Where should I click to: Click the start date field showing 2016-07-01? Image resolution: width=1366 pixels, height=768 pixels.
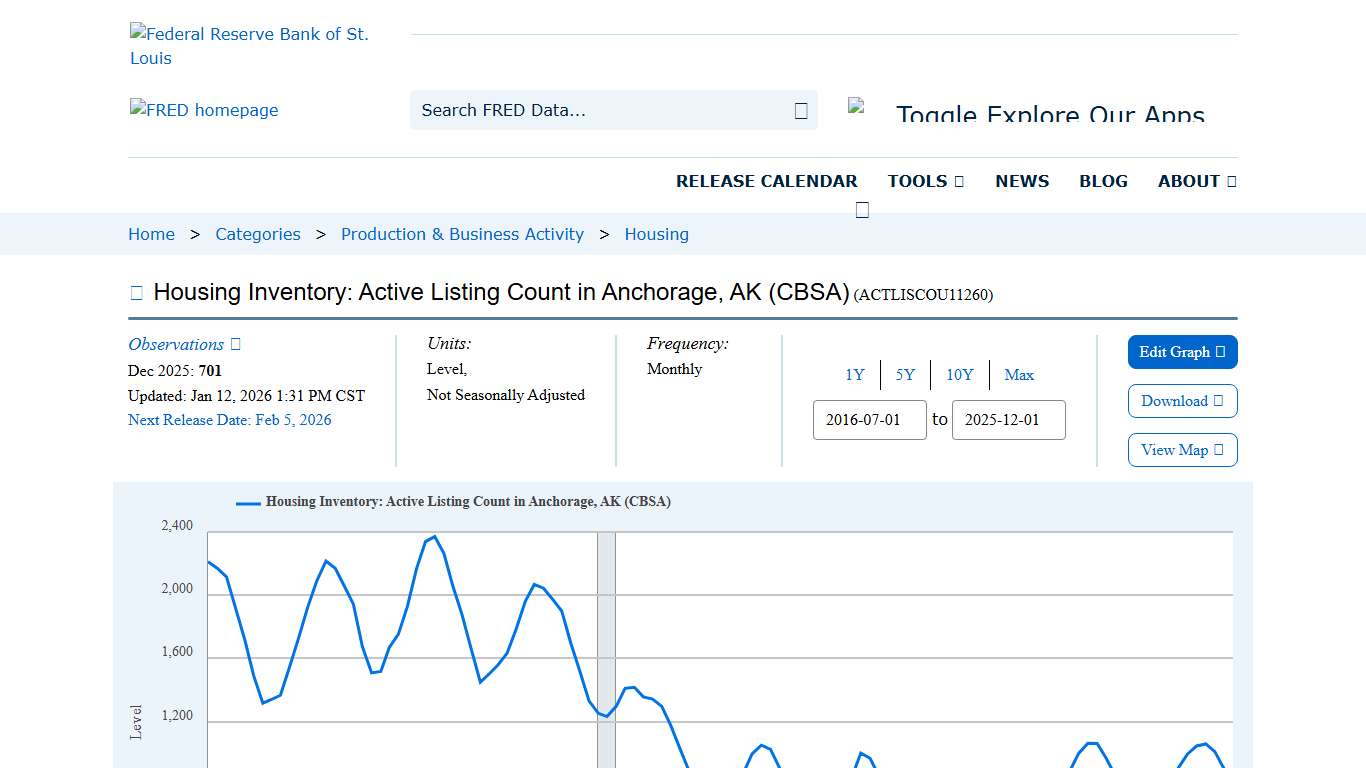[x=869, y=420]
